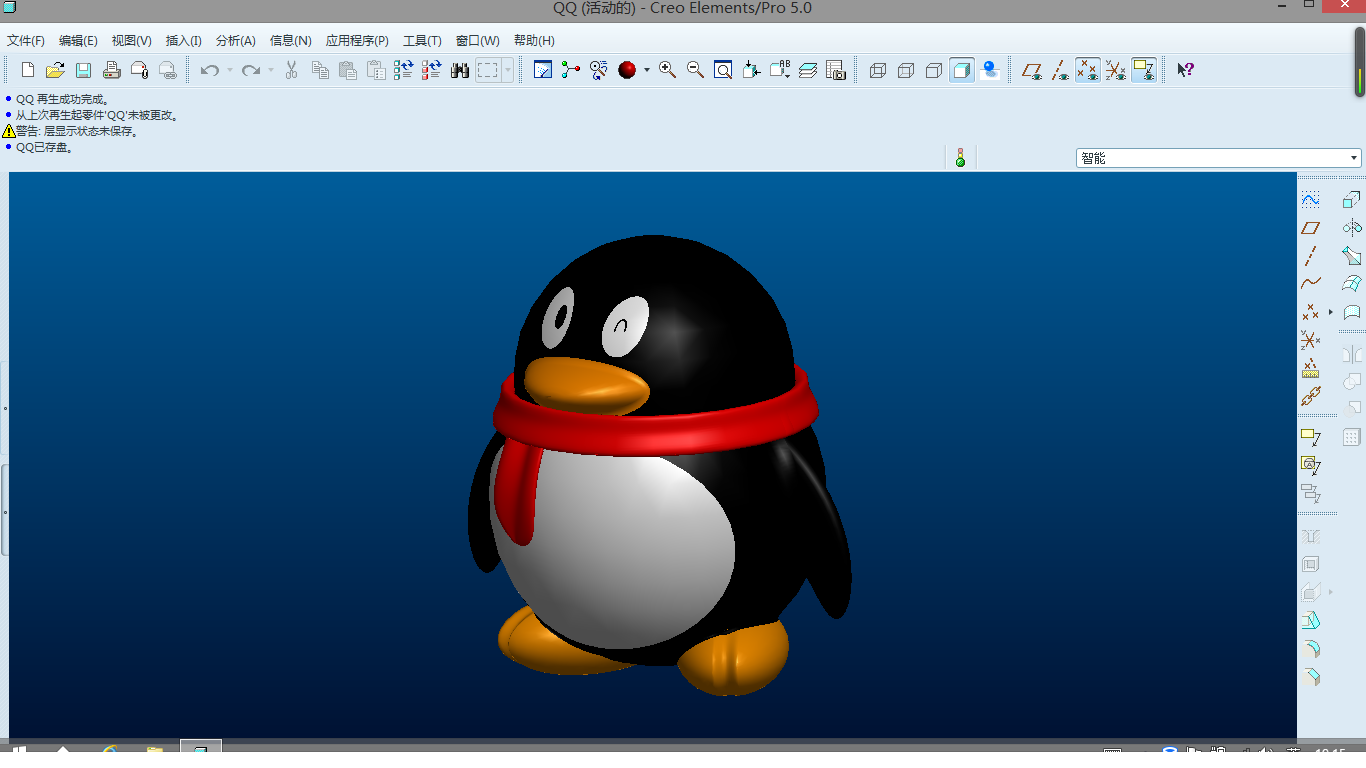
Task: Zoom in with magnifier plus icon
Action: pos(667,70)
